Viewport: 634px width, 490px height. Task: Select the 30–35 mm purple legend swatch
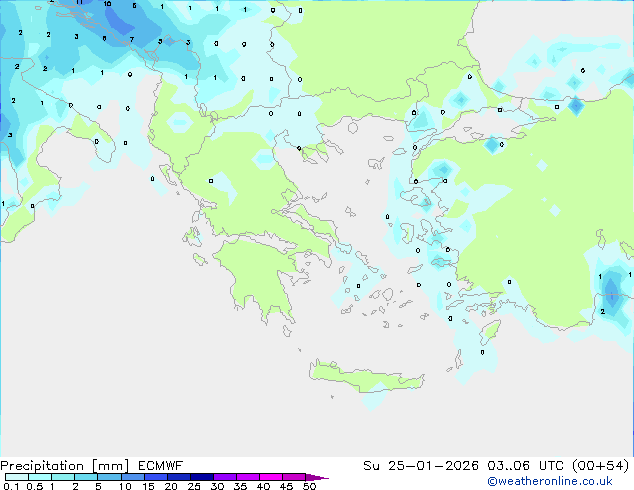[x=225, y=477]
